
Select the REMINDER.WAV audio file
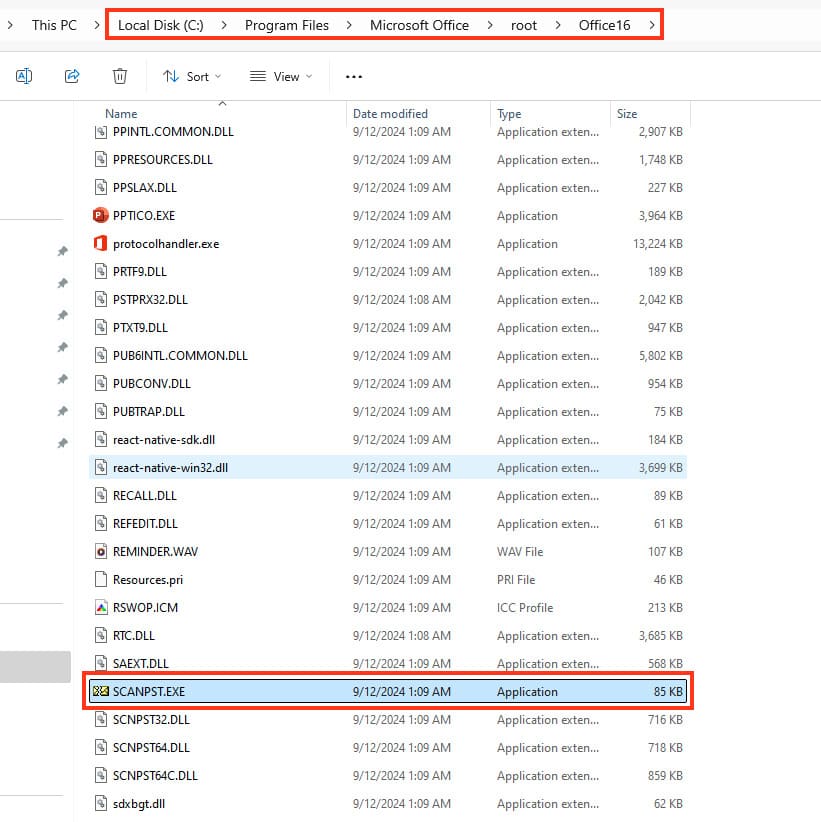click(155, 551)
